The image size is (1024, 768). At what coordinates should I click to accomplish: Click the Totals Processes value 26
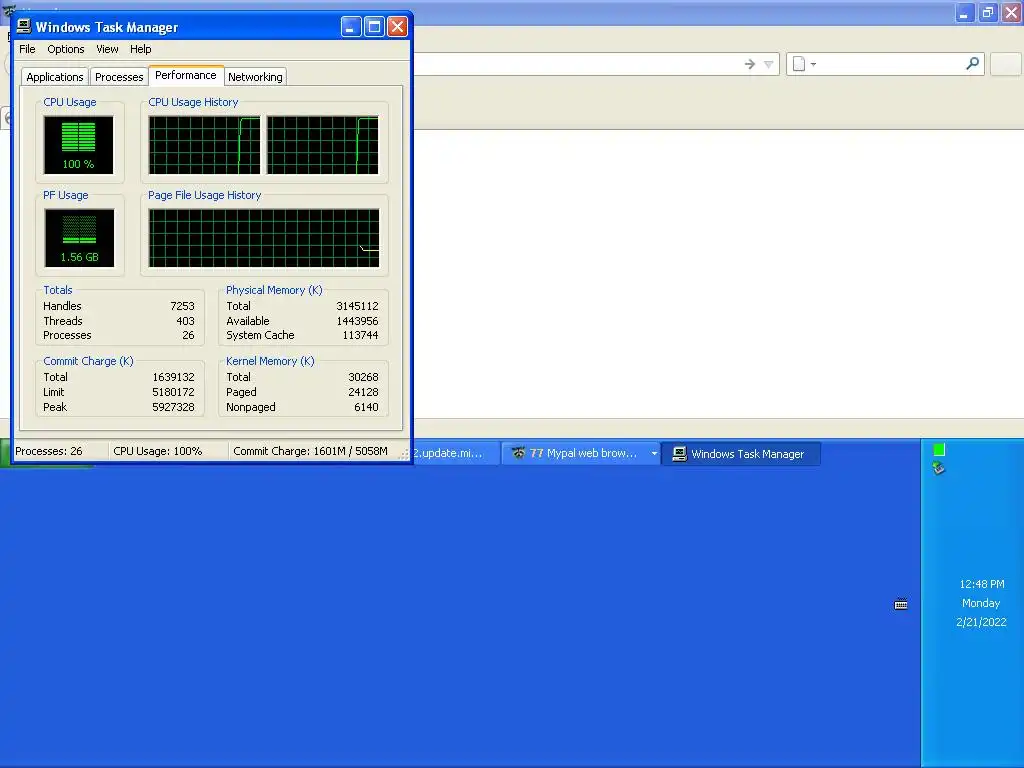pos(188,336)
